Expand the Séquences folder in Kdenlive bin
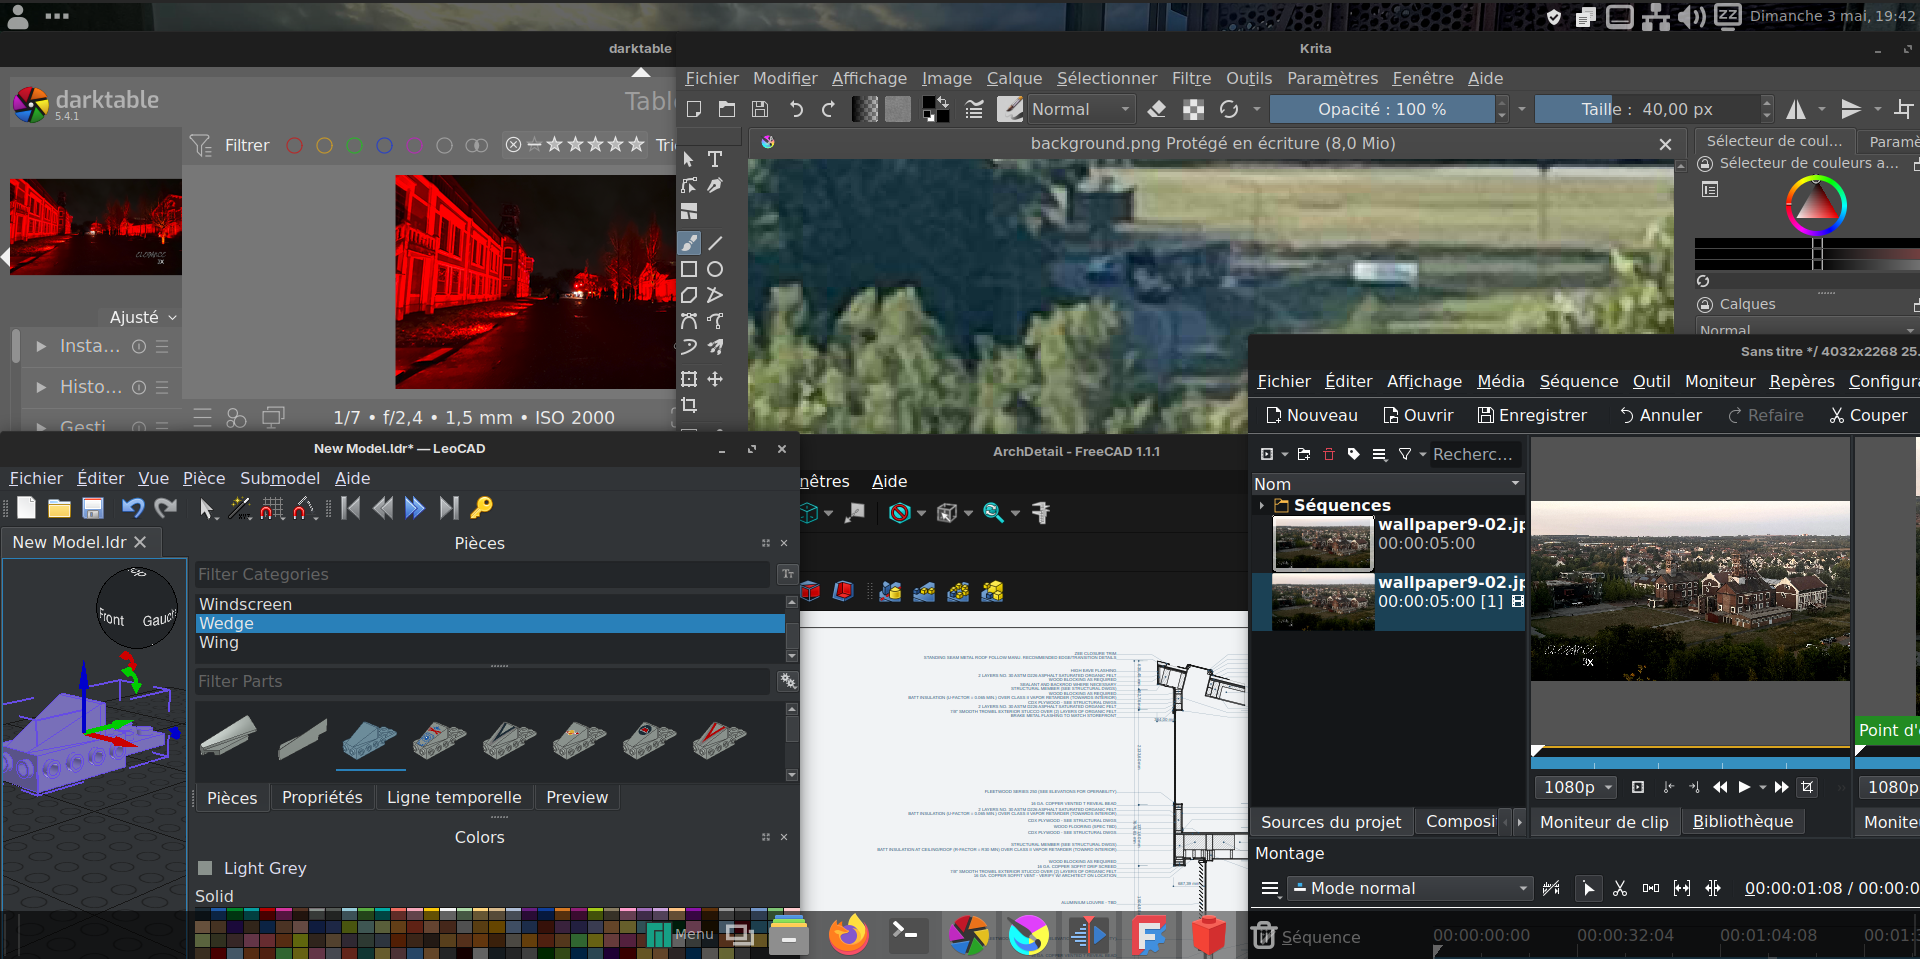This screenshot has height=959, width=1920. pyautogui.click(x=1262, y=506)
